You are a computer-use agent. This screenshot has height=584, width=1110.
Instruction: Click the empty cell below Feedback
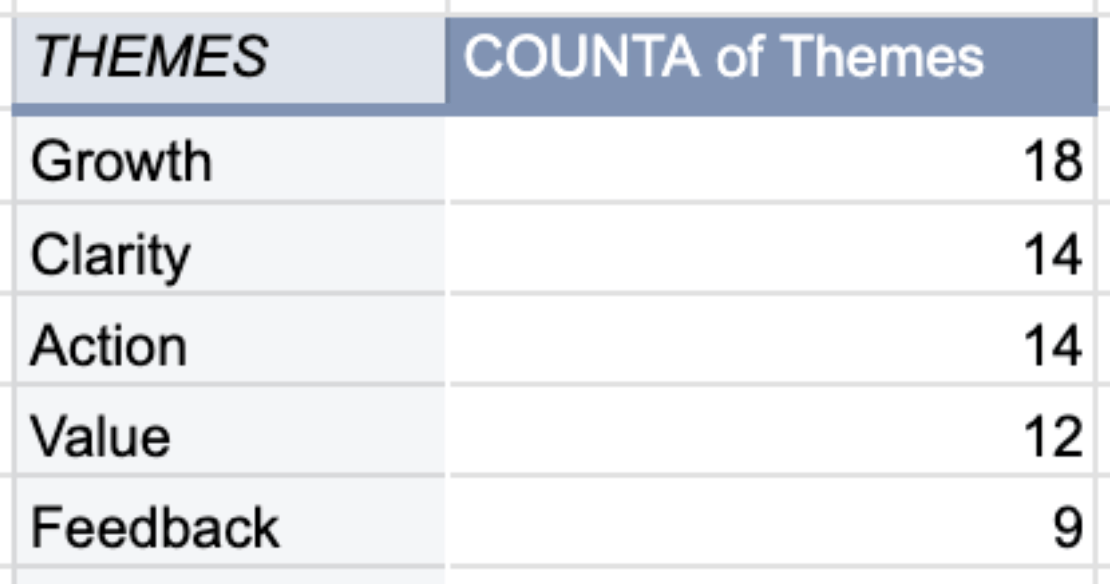point(229,576)
